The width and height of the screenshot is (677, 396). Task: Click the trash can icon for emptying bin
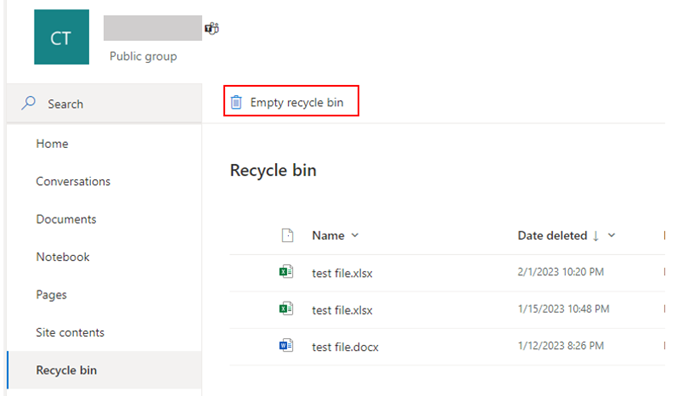click(236, 102)
